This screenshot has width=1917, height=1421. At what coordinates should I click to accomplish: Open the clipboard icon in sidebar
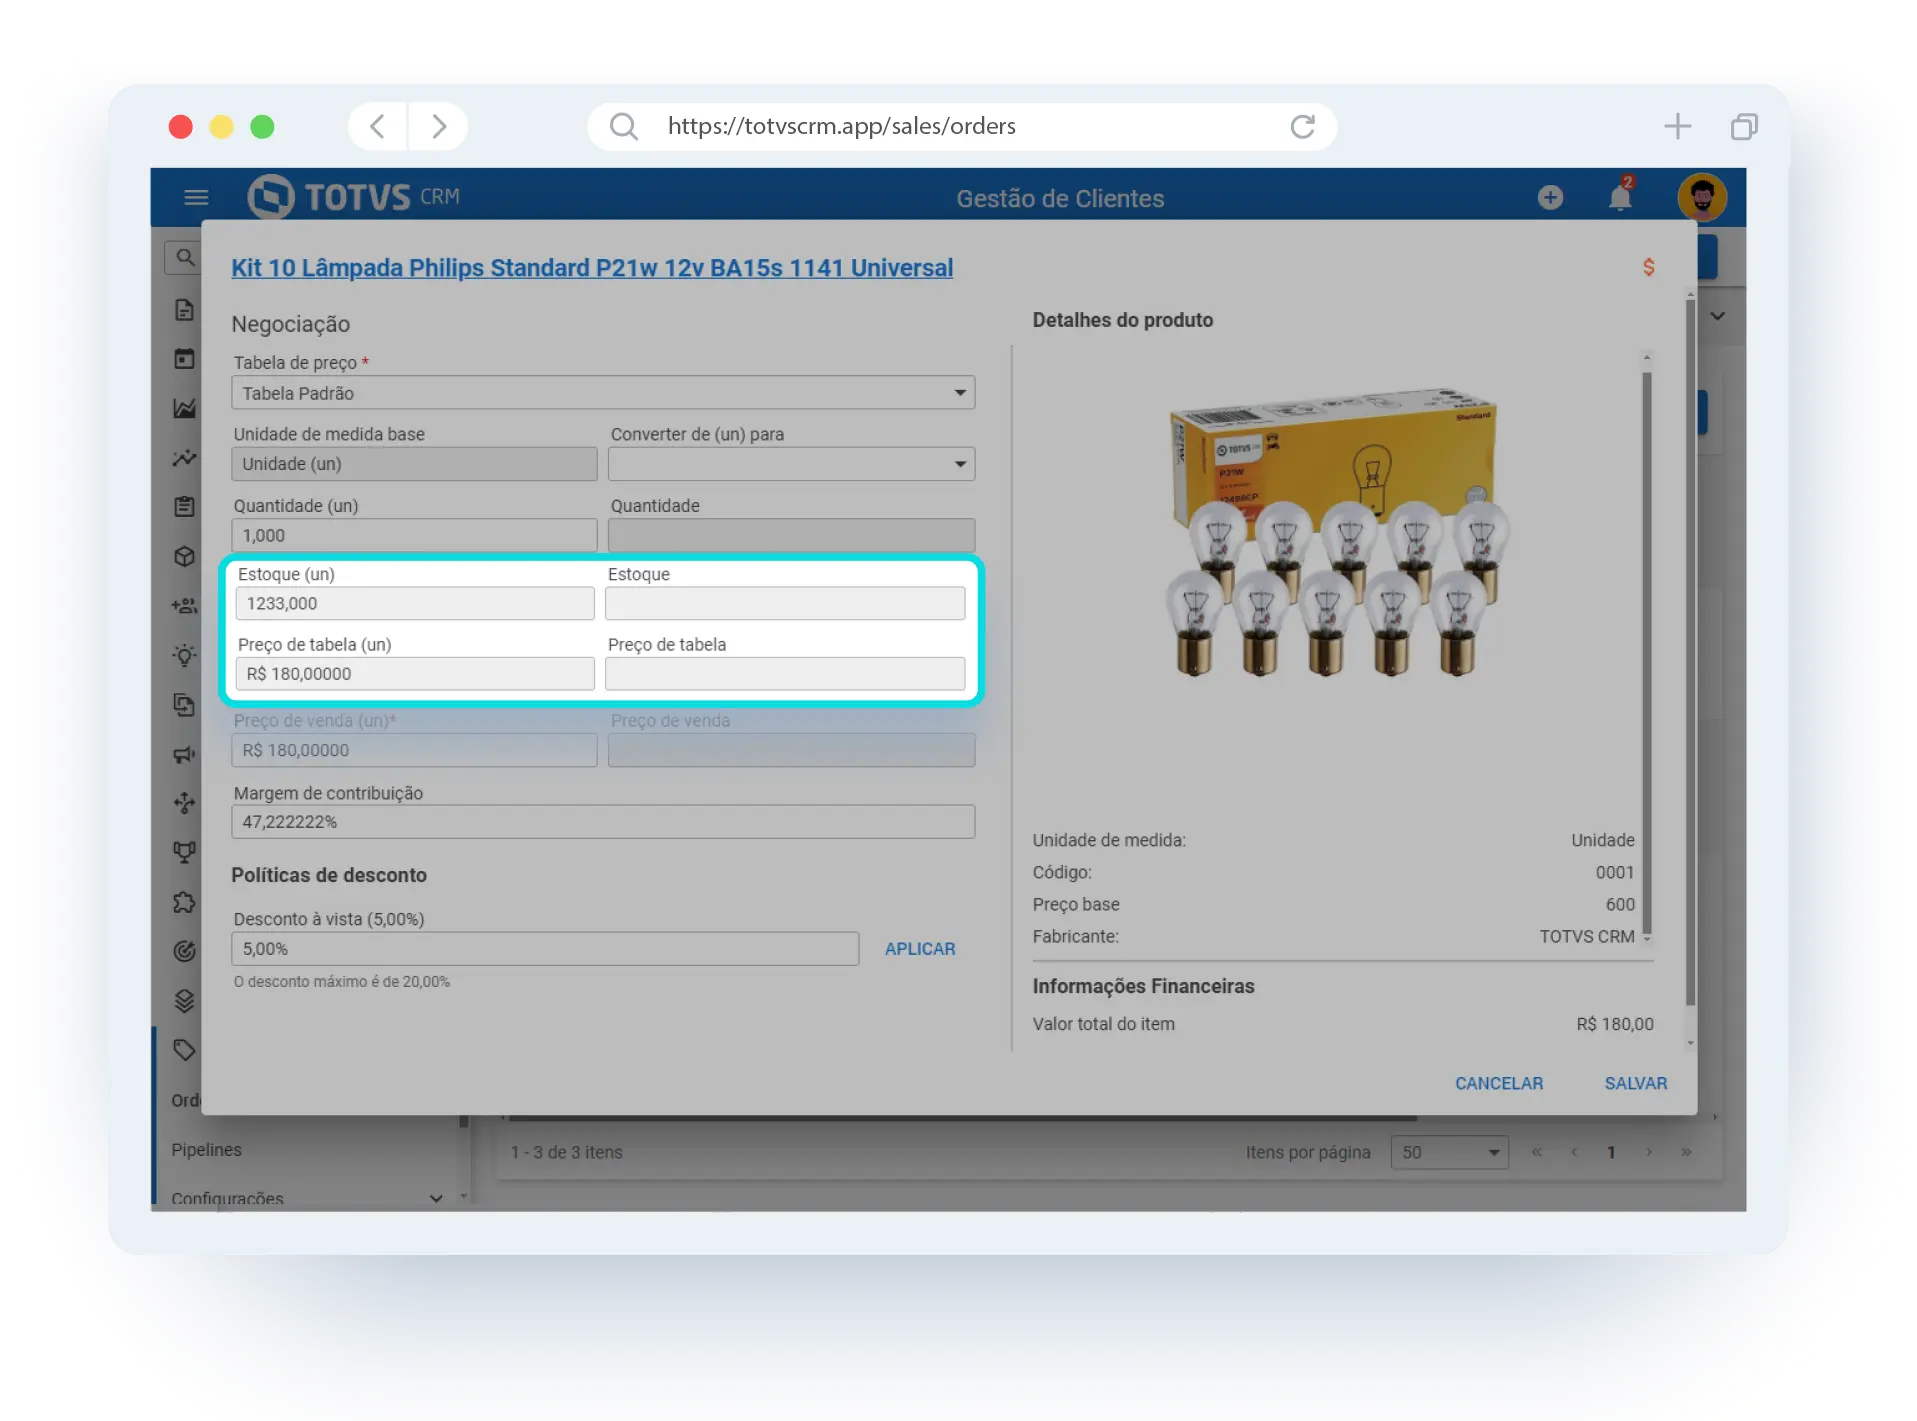[185, 507]
